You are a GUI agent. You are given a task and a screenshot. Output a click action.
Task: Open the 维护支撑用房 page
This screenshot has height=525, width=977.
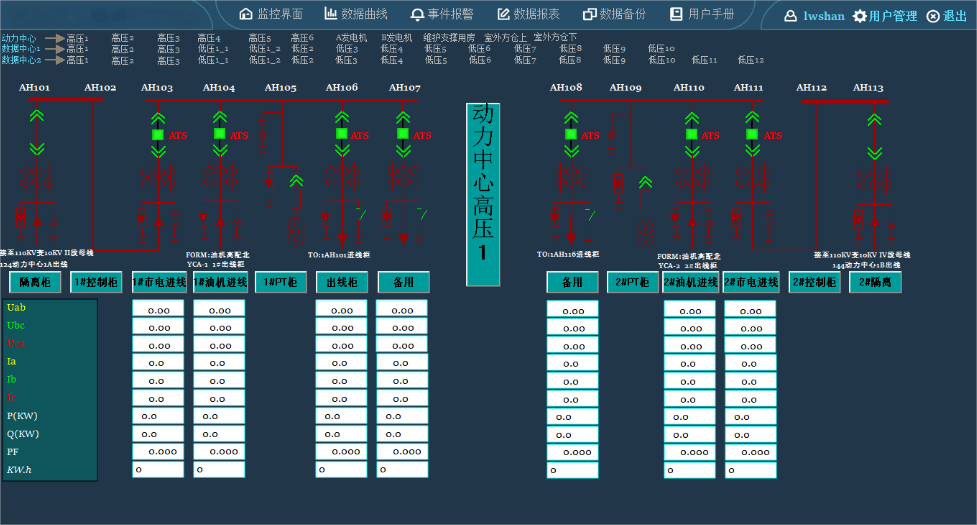coord(449,38)
